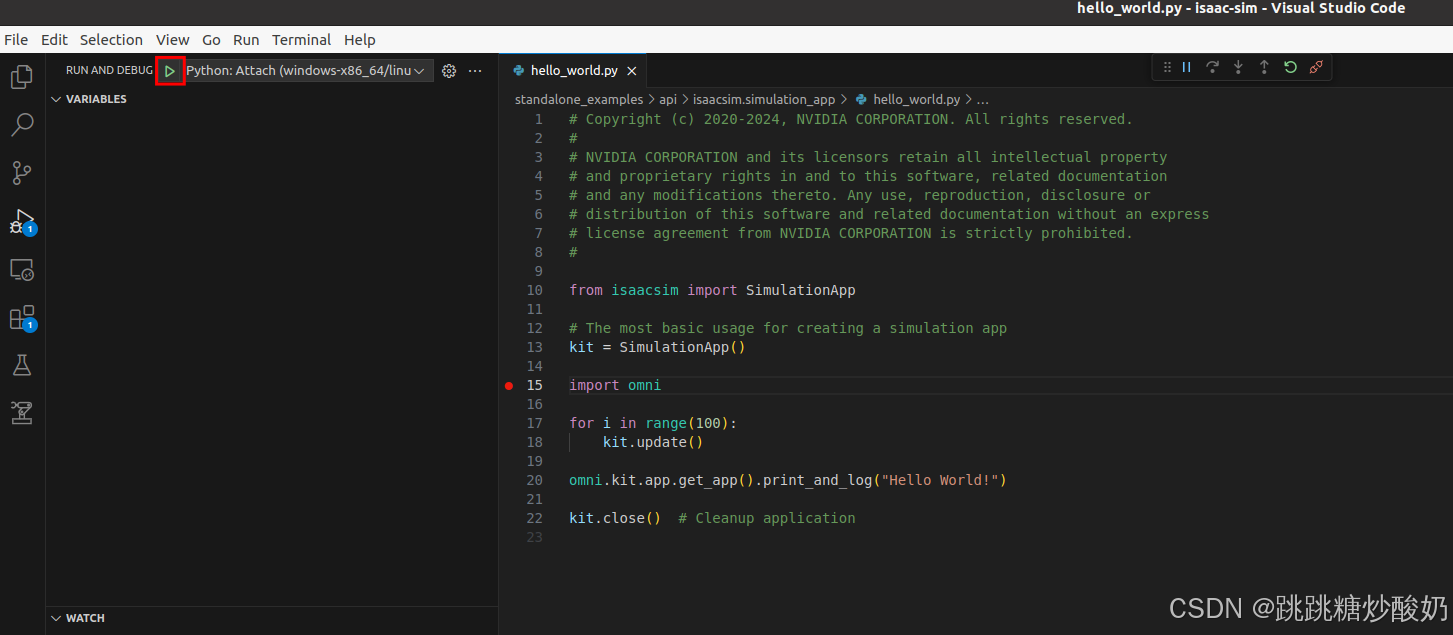1453x635 pixels.
Task: Restart the debug session
Action: [1290, 67]
